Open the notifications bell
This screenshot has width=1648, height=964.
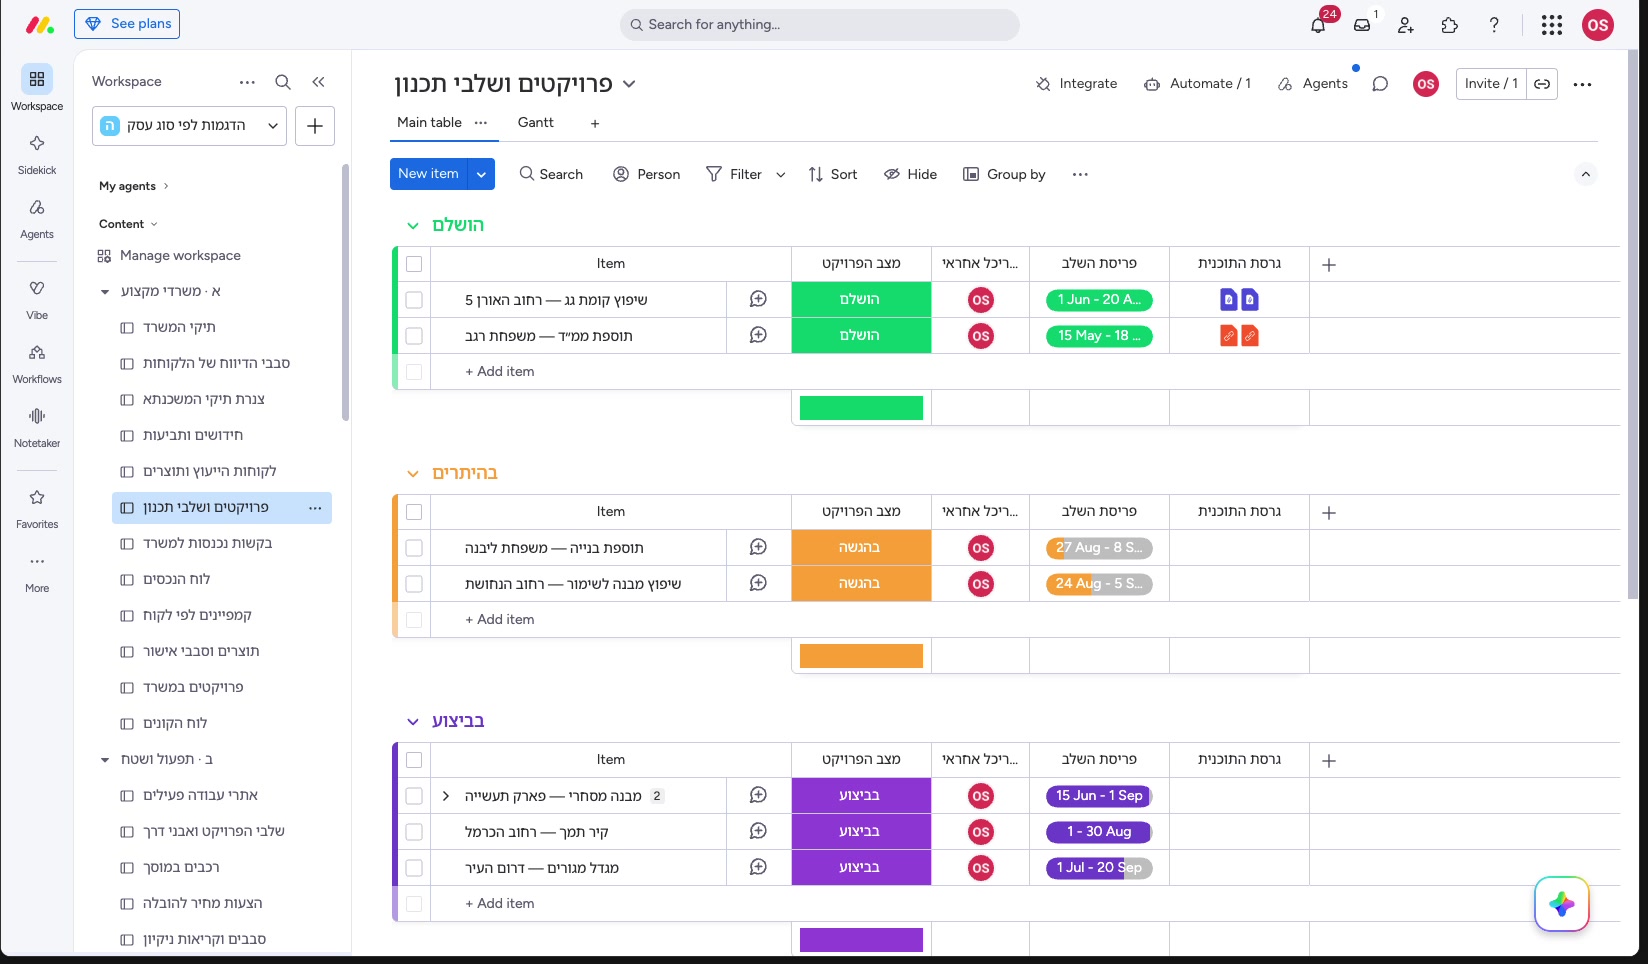tap(1318, 25)
